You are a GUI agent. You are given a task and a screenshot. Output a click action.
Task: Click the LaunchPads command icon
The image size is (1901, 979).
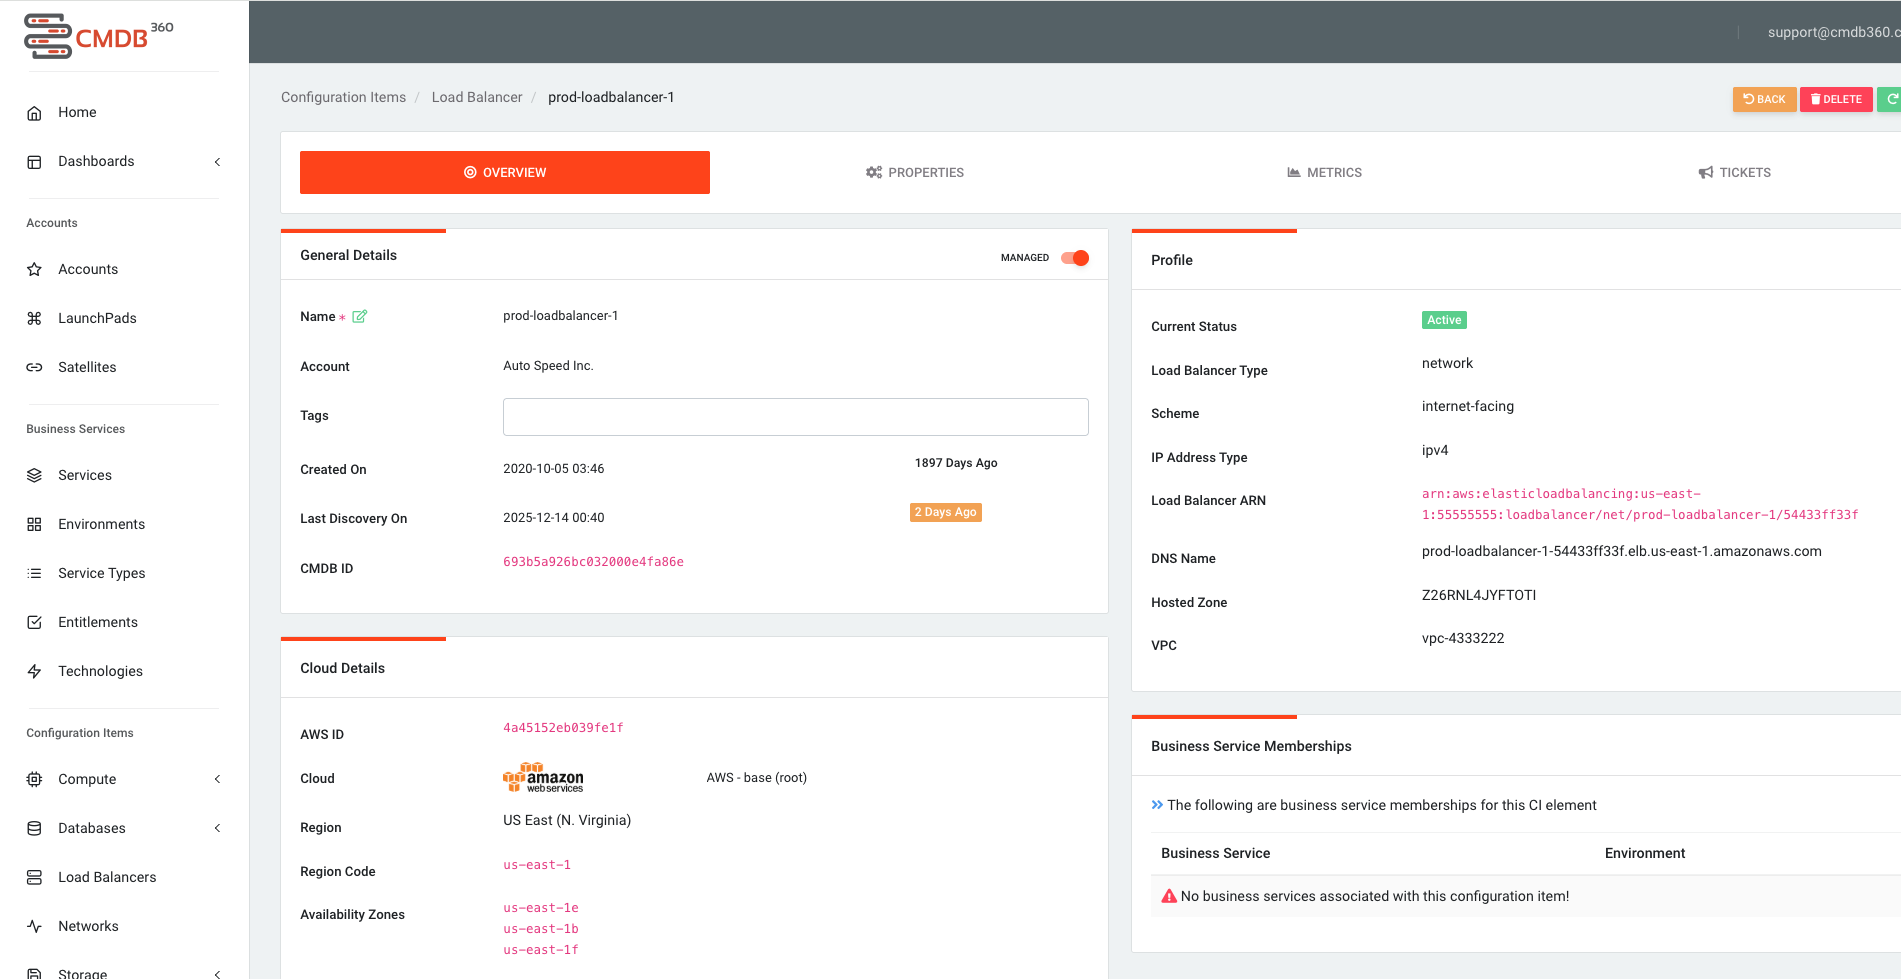(x=34, y=319)
